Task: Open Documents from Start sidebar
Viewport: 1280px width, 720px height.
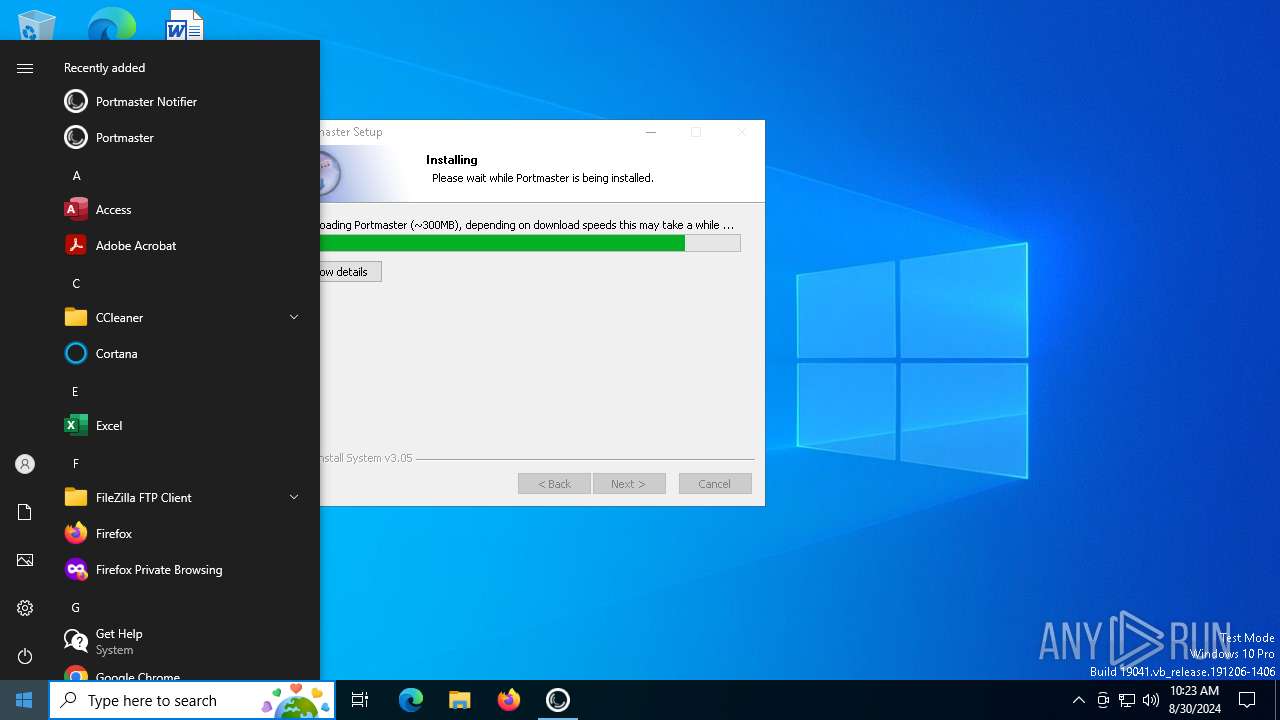Action: coord(25,512)
